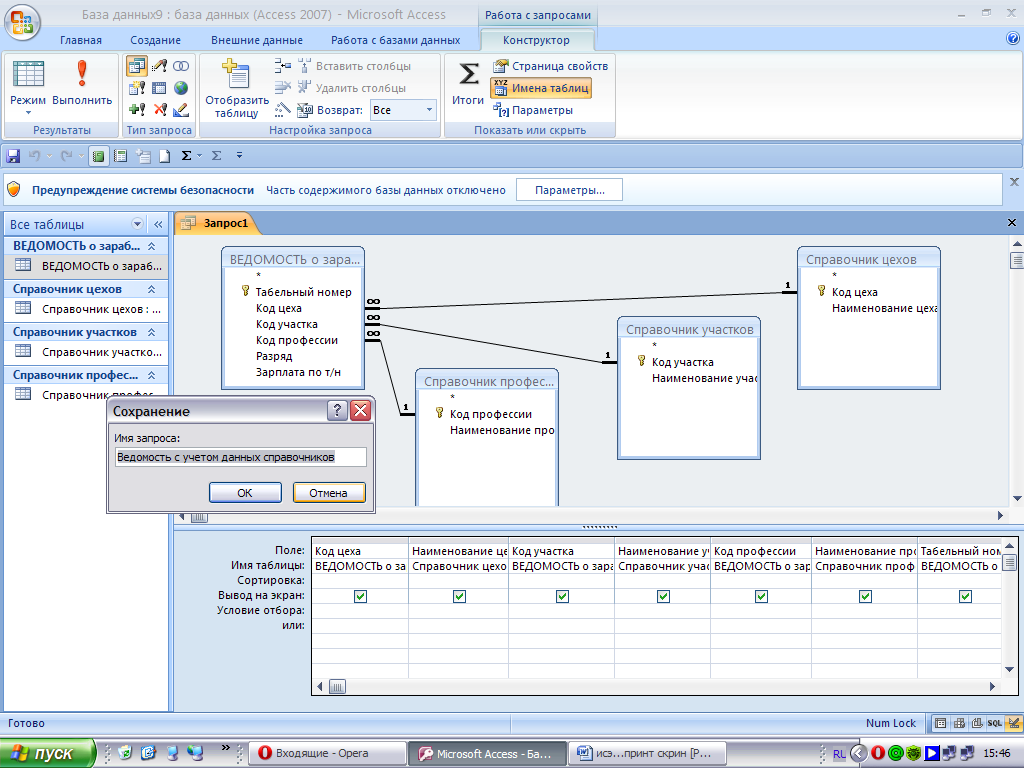Click the query grid vertical scrollbar thumb
The width and height of the screenshot is (1024, 768).
[x=1010, y=562]
